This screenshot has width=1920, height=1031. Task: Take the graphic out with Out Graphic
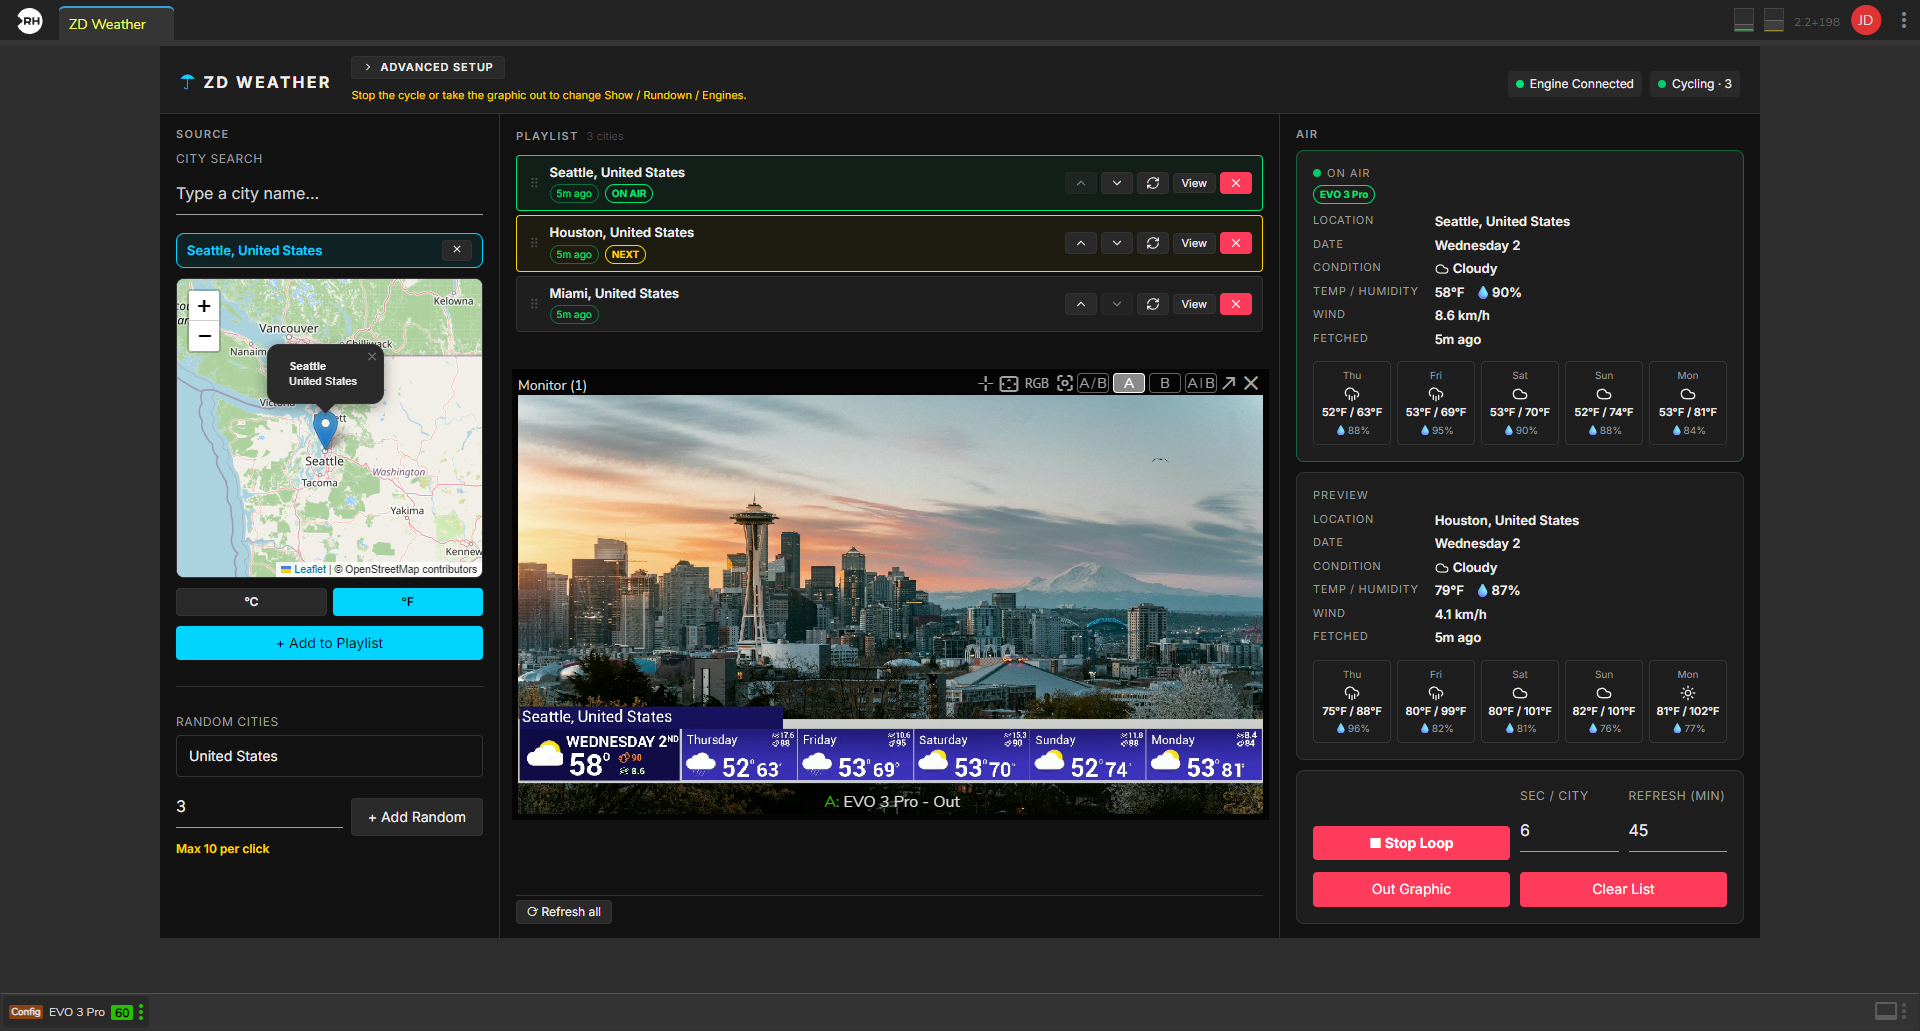point(1411,889)
